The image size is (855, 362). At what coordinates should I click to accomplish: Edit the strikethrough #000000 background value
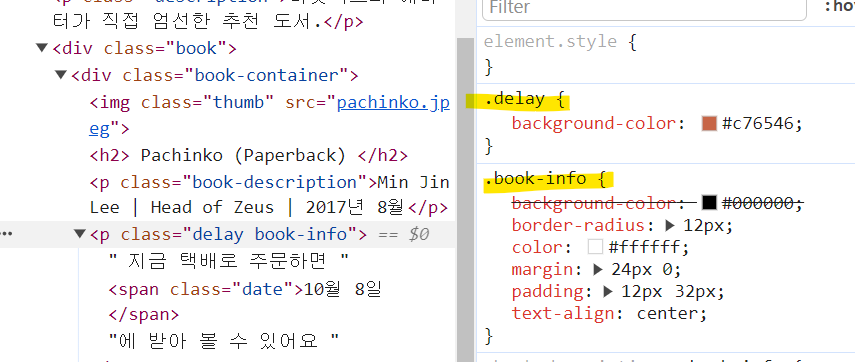tap(757, 203)
